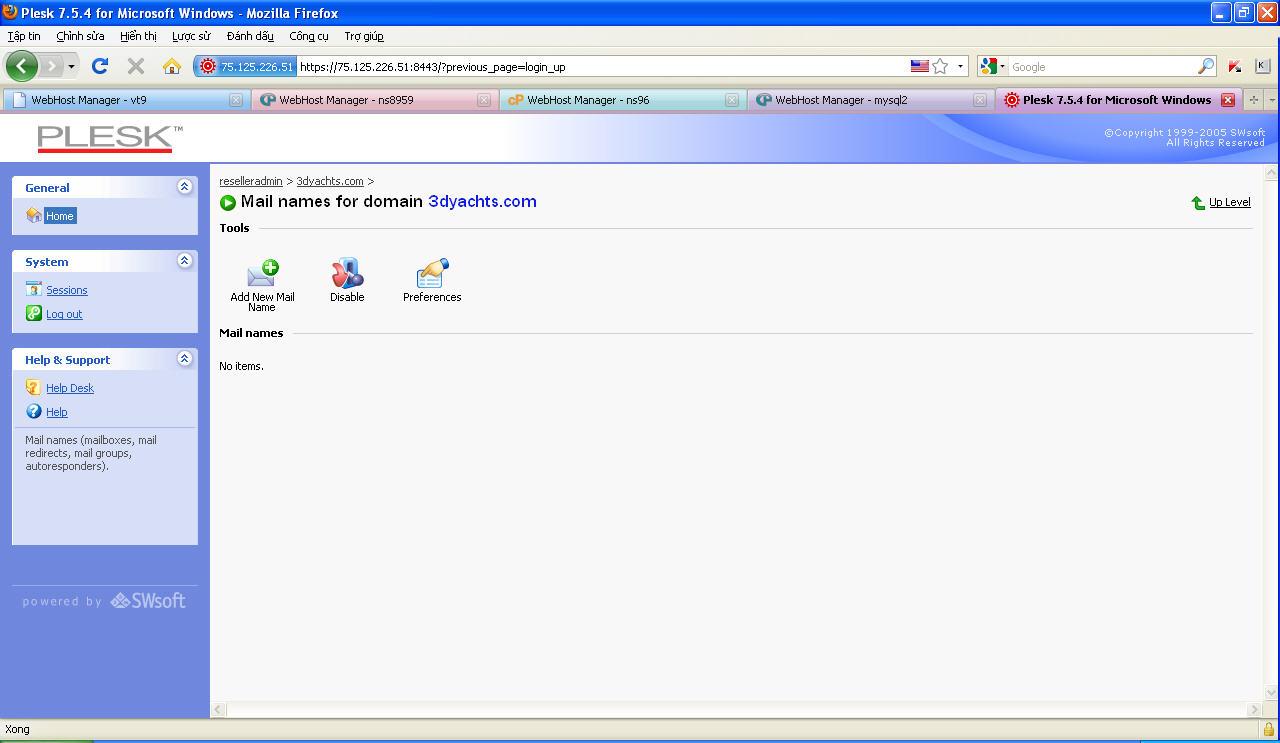Click the Help Desk icon
This screenshot has height=743, width=1280.
(34, 387)
